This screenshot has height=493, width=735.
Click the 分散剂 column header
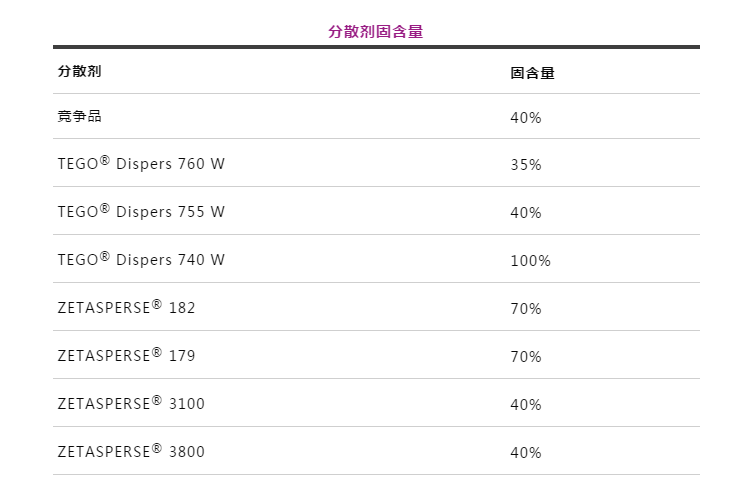80,72
